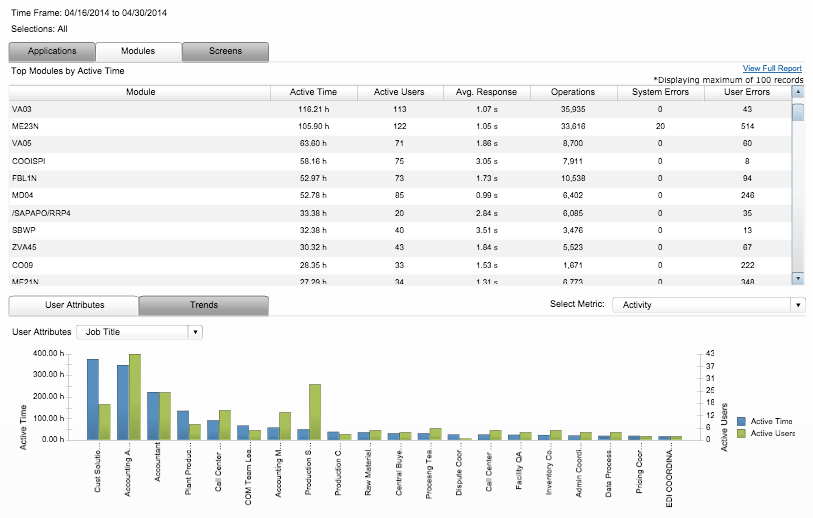Screen dimensions: 813x518
Task: Sort by the Active Time column header
Action: pos(313,92)
